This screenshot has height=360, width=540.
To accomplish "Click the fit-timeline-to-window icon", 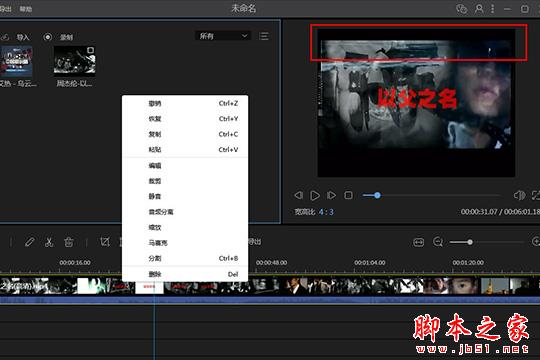I will (x=418, y=242).
